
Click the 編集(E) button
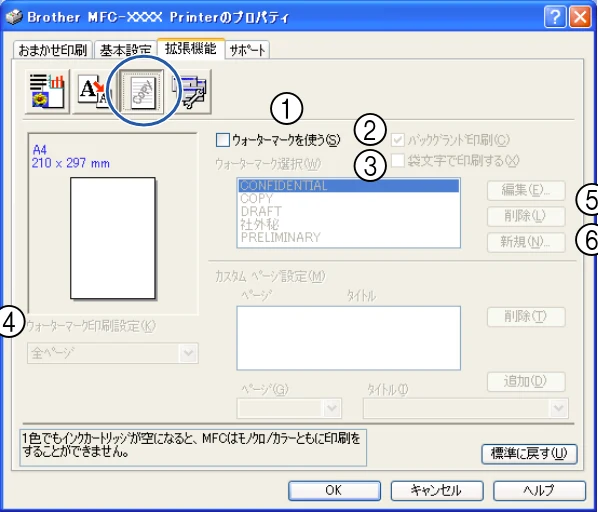[526, 190]
